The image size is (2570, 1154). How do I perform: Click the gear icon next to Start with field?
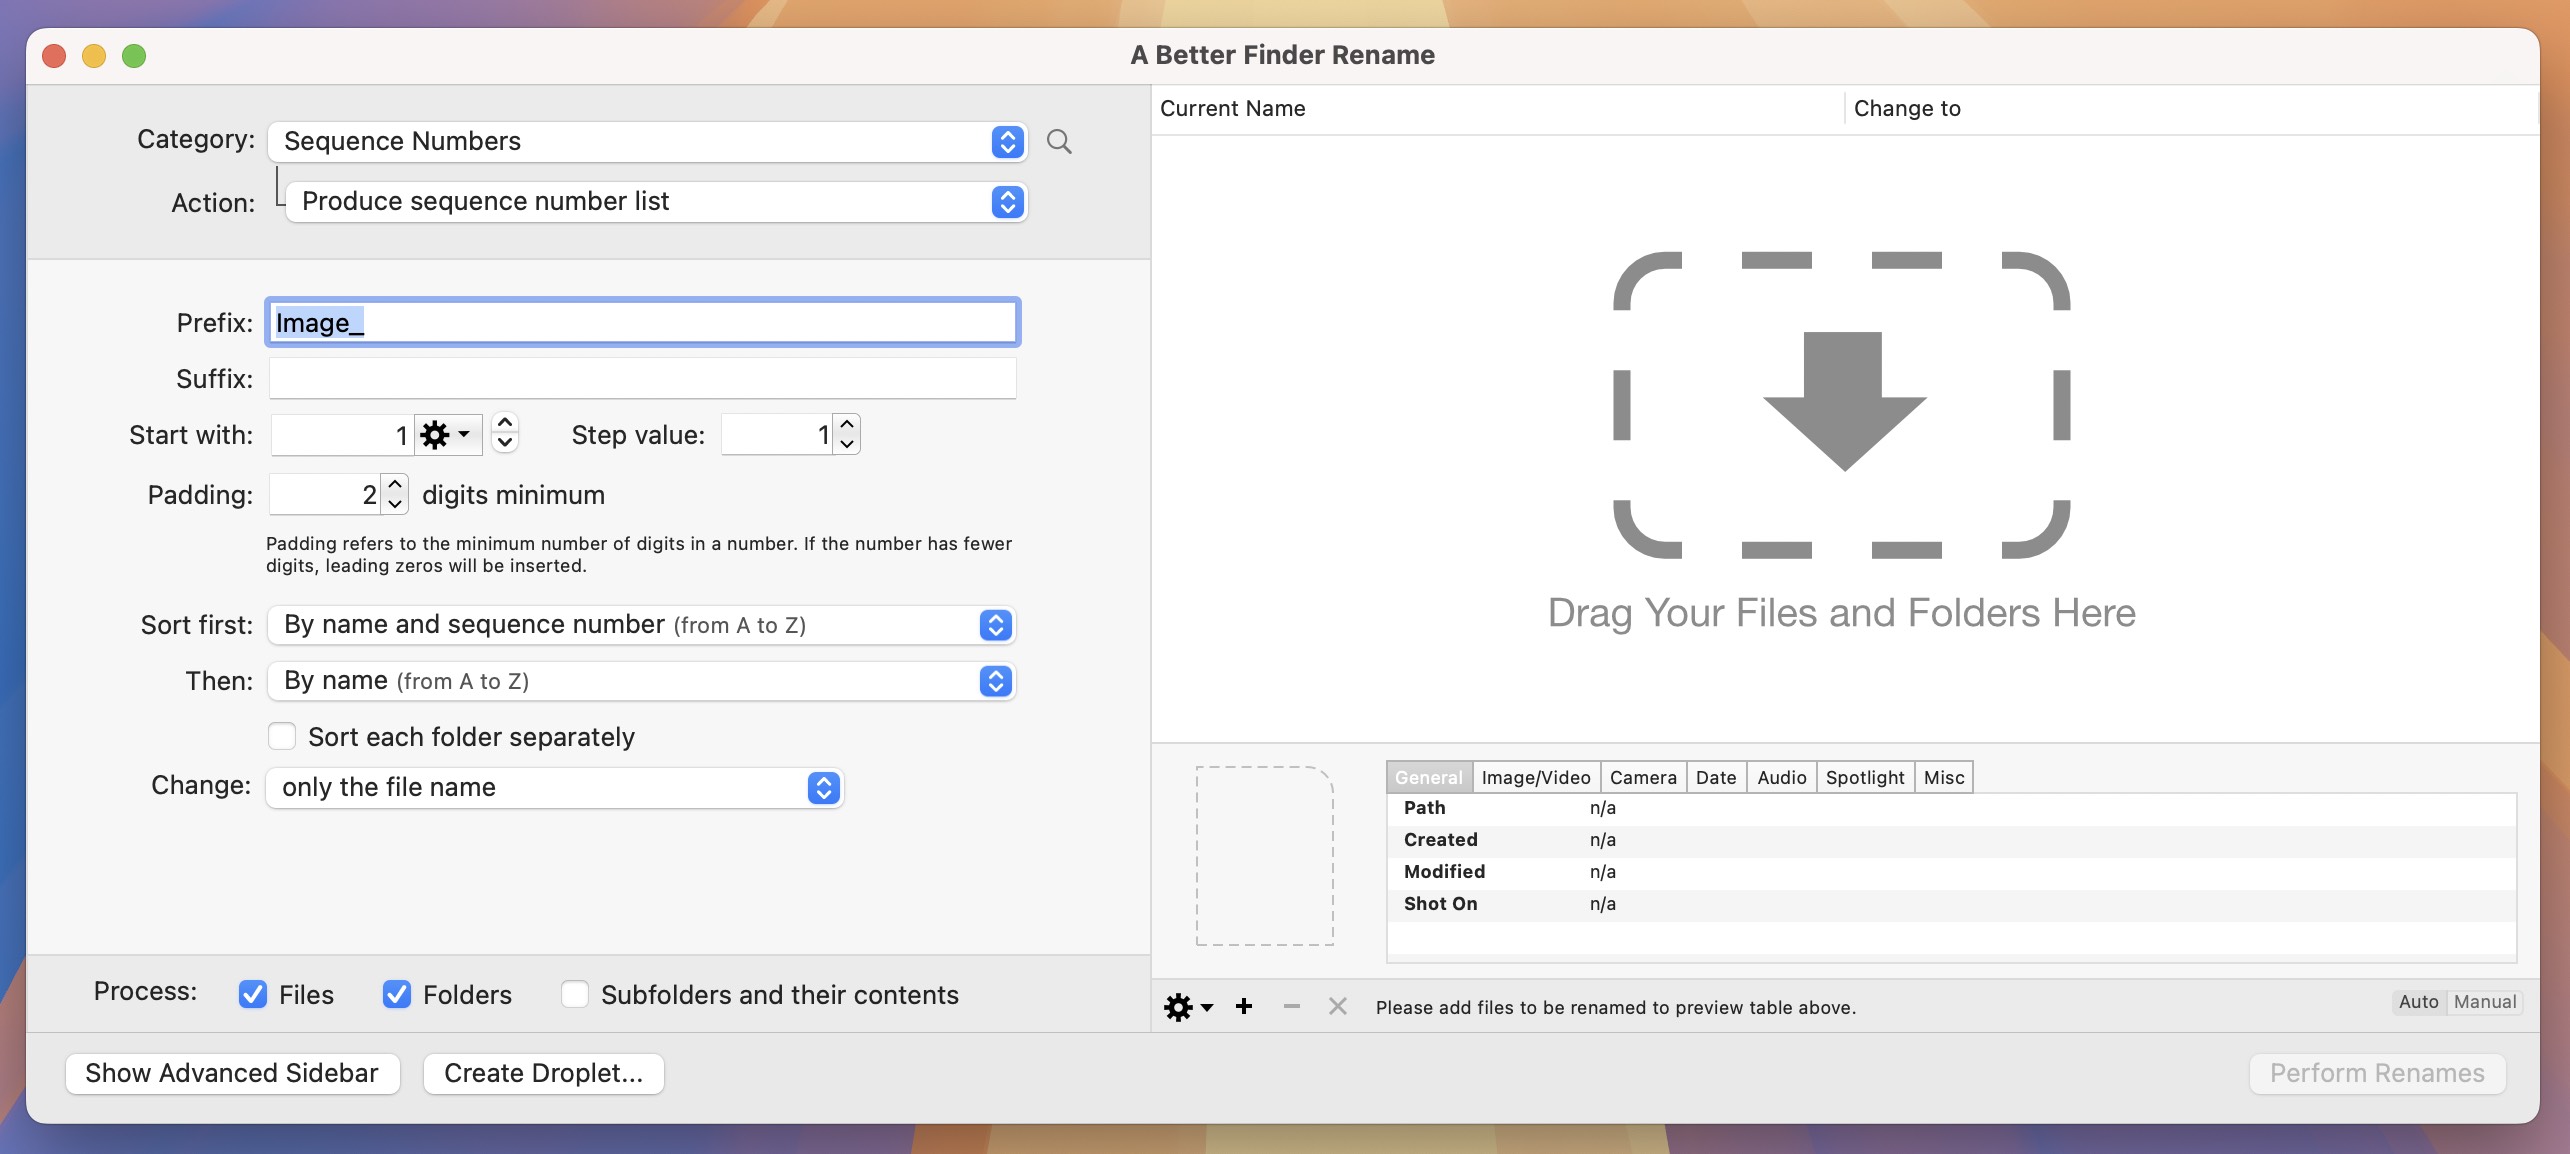point(436,434)
